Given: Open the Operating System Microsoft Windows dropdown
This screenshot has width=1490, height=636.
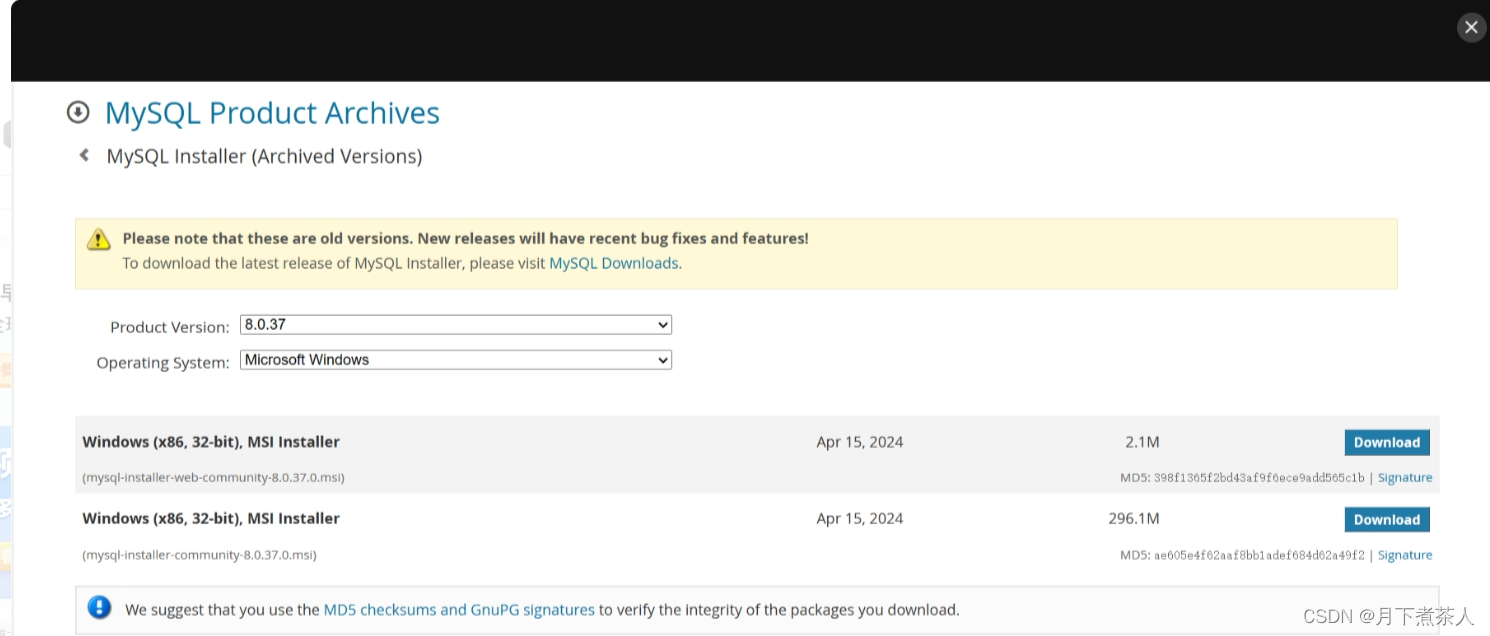Looking at the screenshot, I should coord(456,360).
